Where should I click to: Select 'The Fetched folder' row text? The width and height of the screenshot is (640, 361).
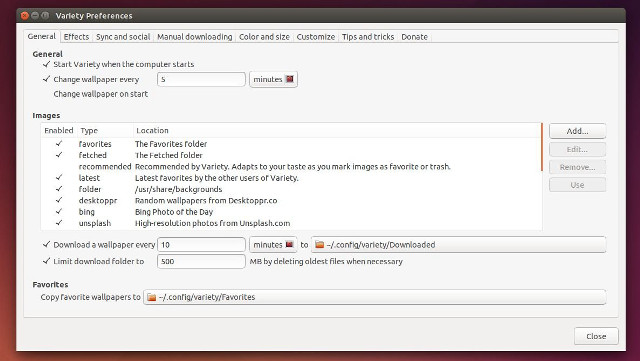pos(169,155)
